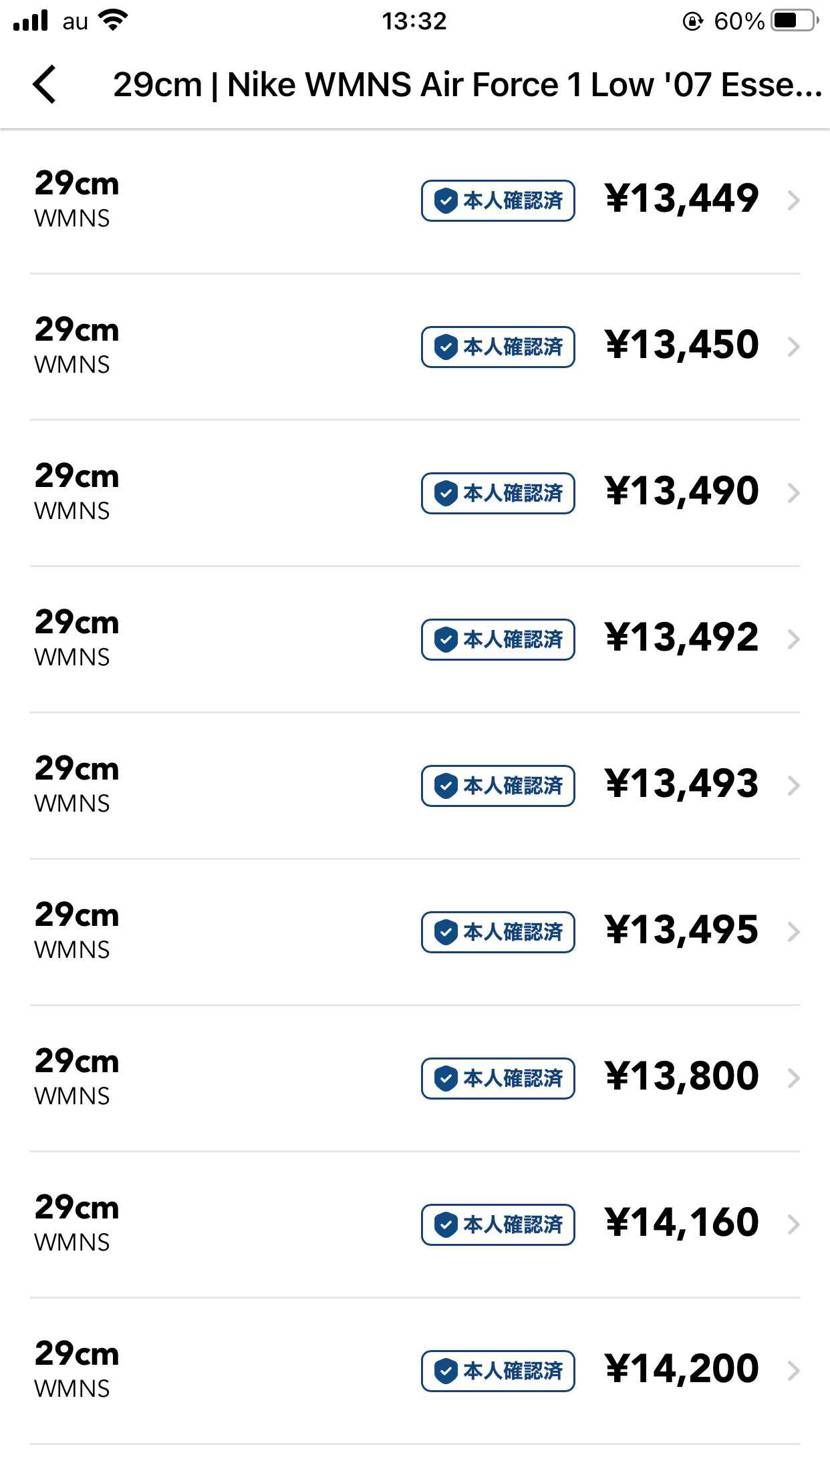This screenshot has width=830, height=1475.
Task: Tap the 29cm WMNS label on the ¥13,492 row
Action: (x=76, y=638)
